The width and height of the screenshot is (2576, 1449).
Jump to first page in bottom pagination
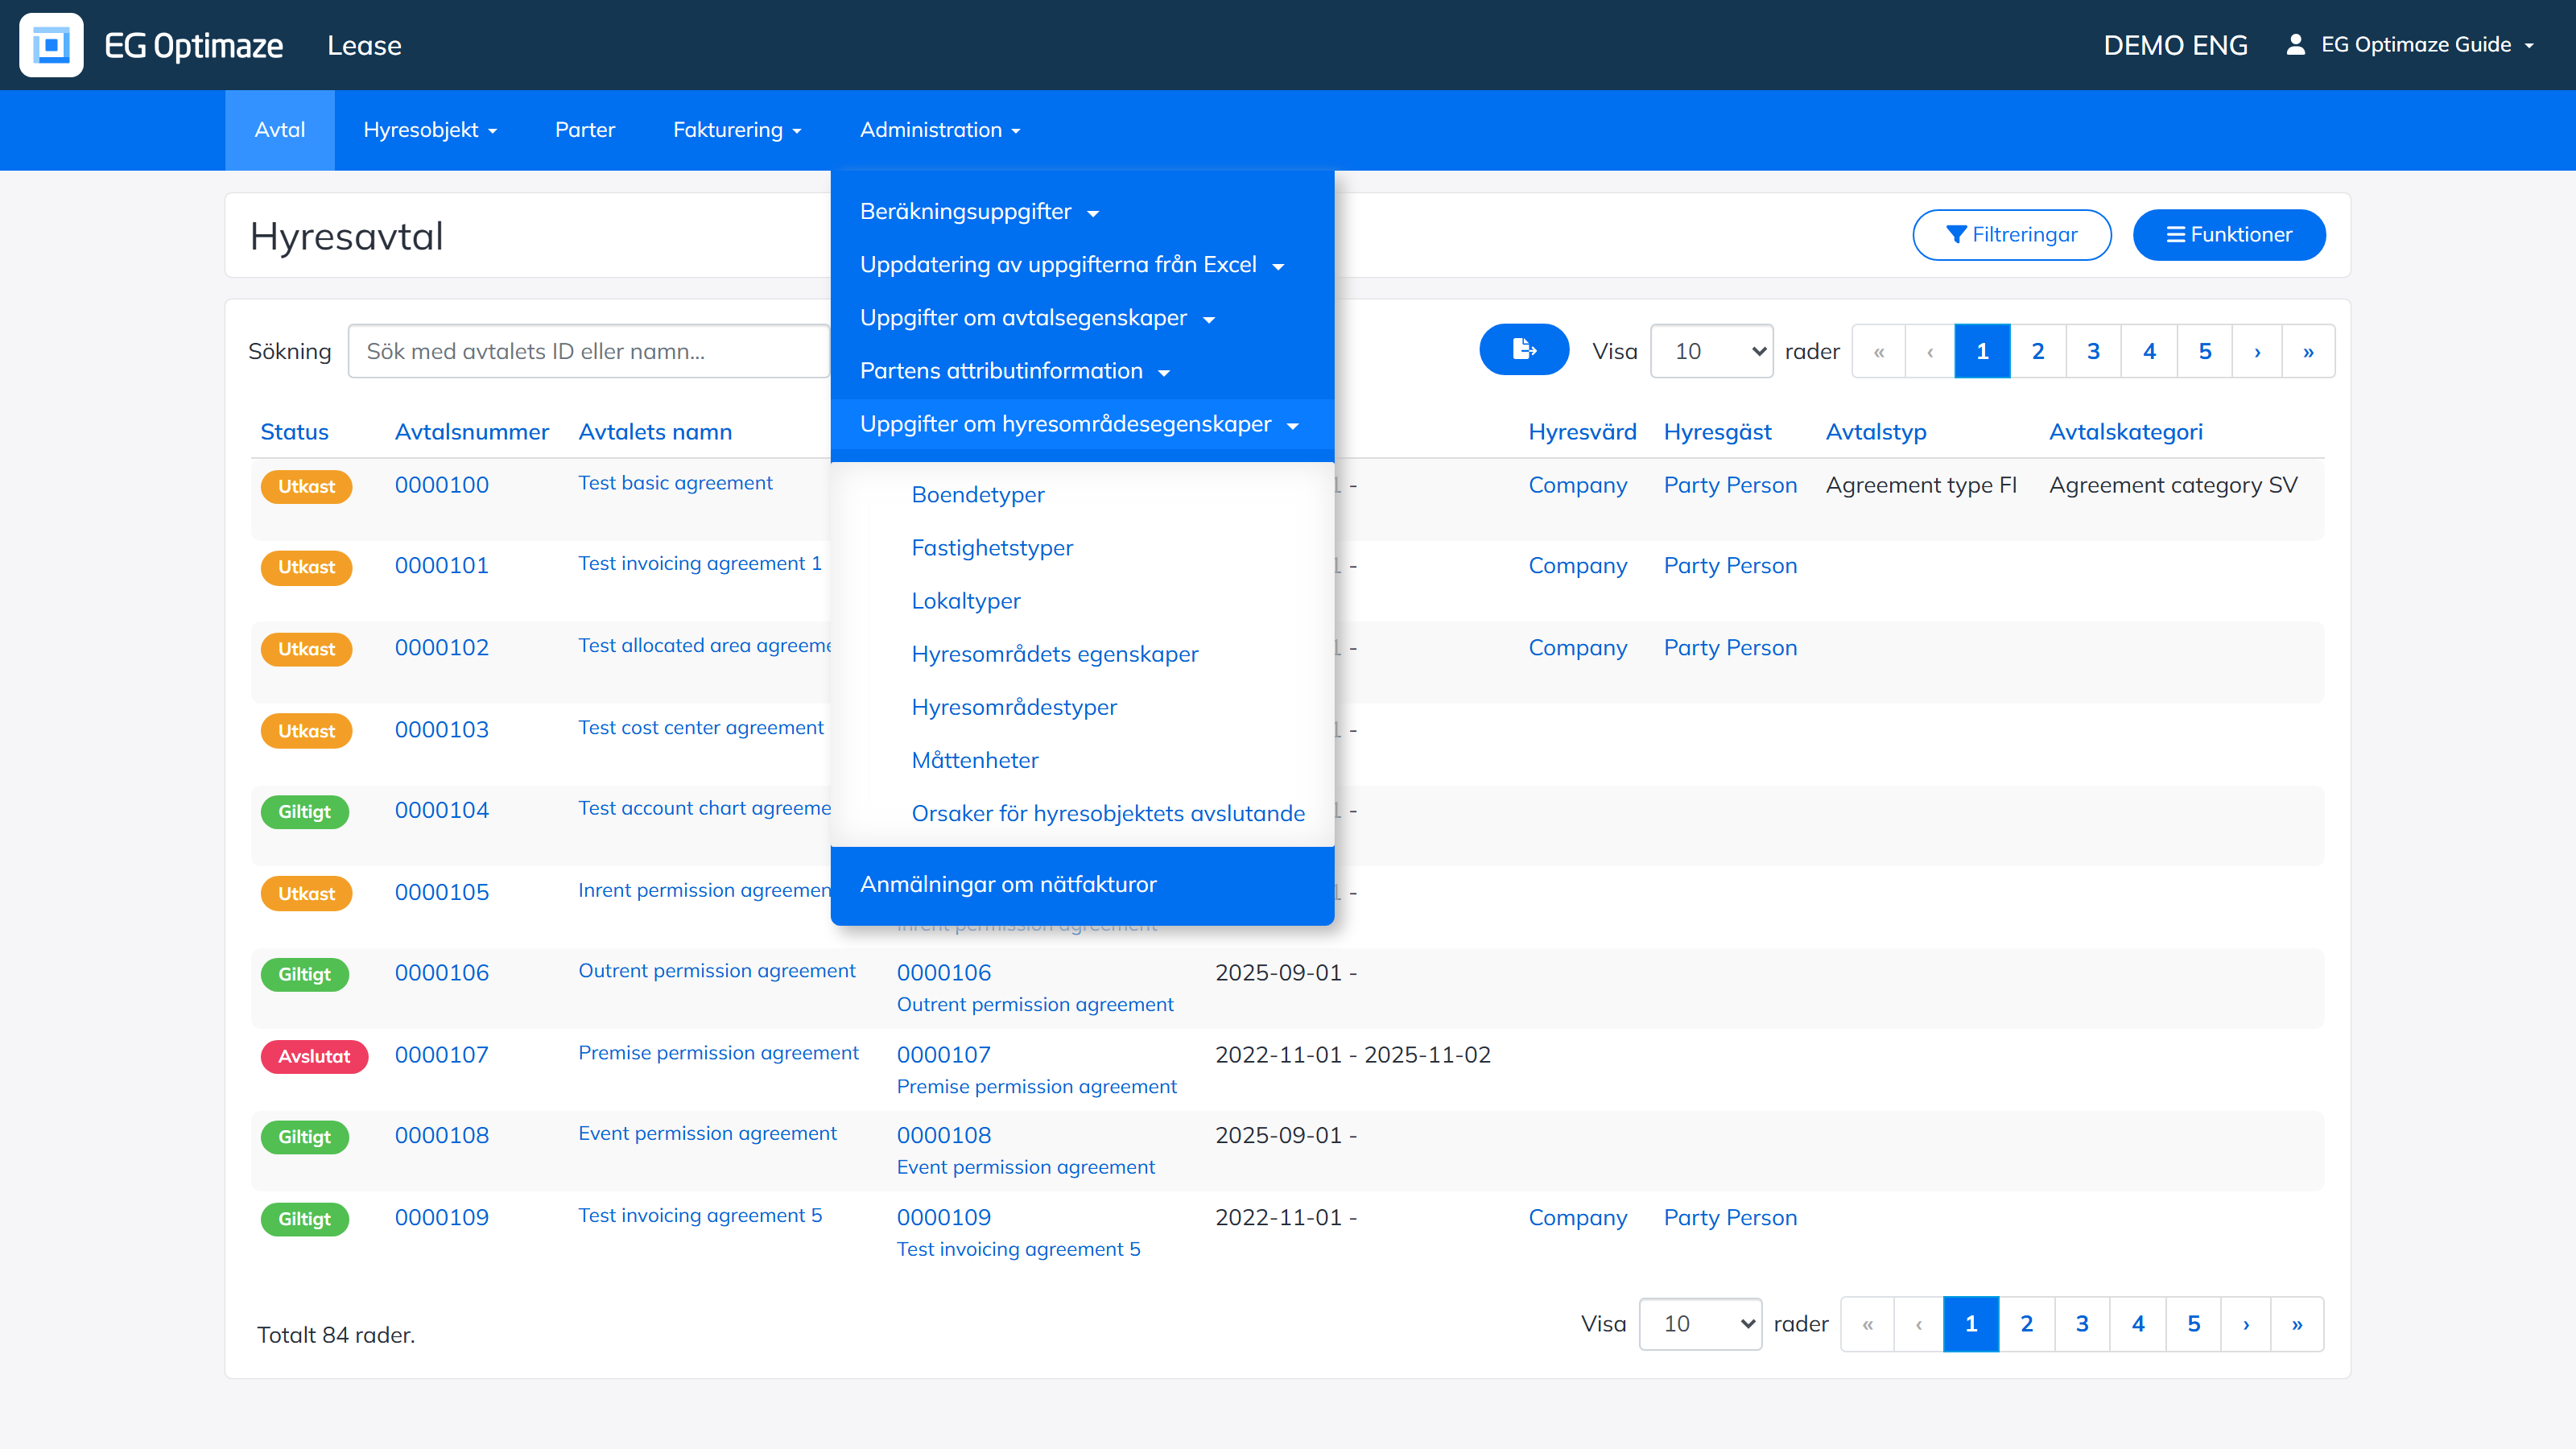point(1868,1324)
